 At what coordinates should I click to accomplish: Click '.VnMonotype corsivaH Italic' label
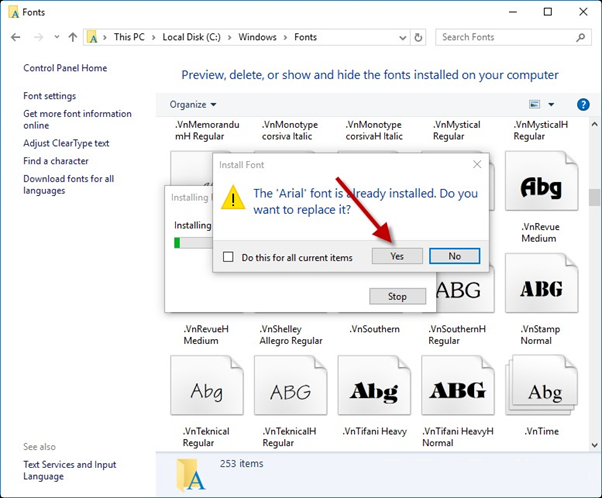tap(374, 131)
